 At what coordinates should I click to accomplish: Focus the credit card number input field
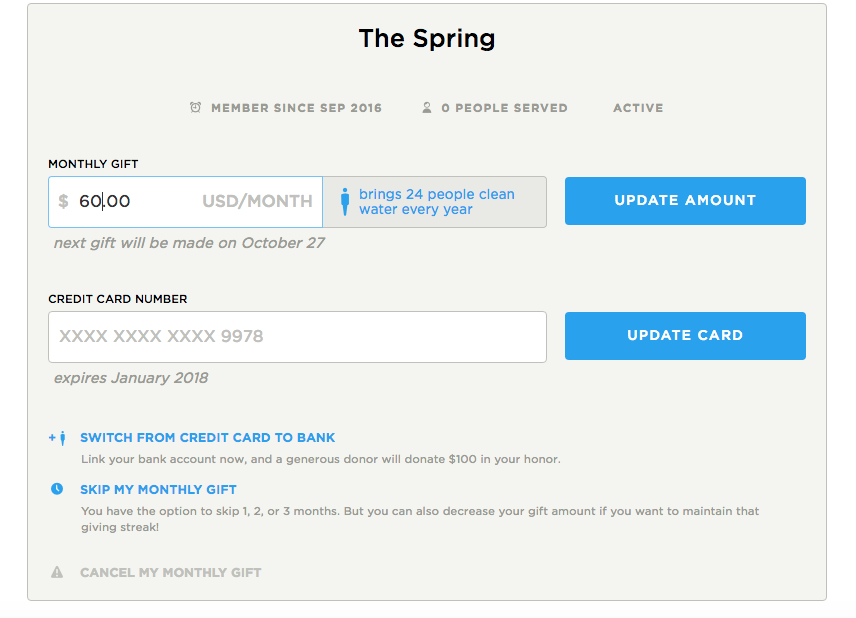(x=298, y=337)
